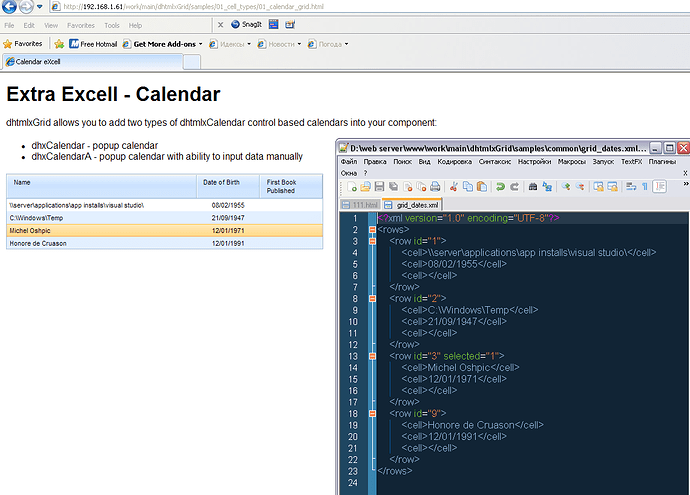Image resolution: width=690 pixels, height=495 pixels.
Task: Open the browser Tools menu
Action: pos(112,24)
